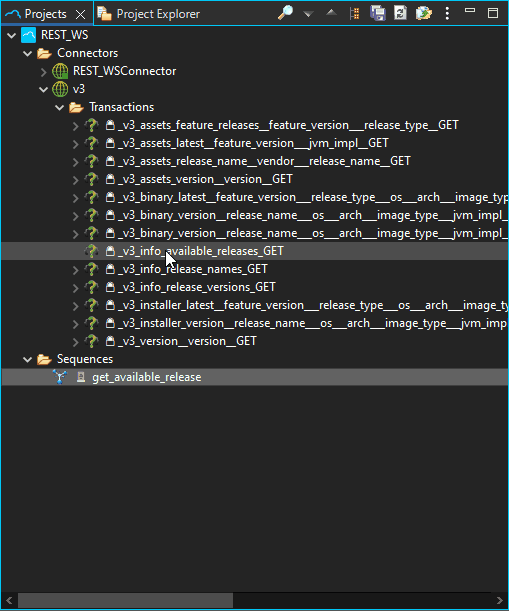Collapse the Connectors folder
The image size is (509, 611).
(27, 54)
